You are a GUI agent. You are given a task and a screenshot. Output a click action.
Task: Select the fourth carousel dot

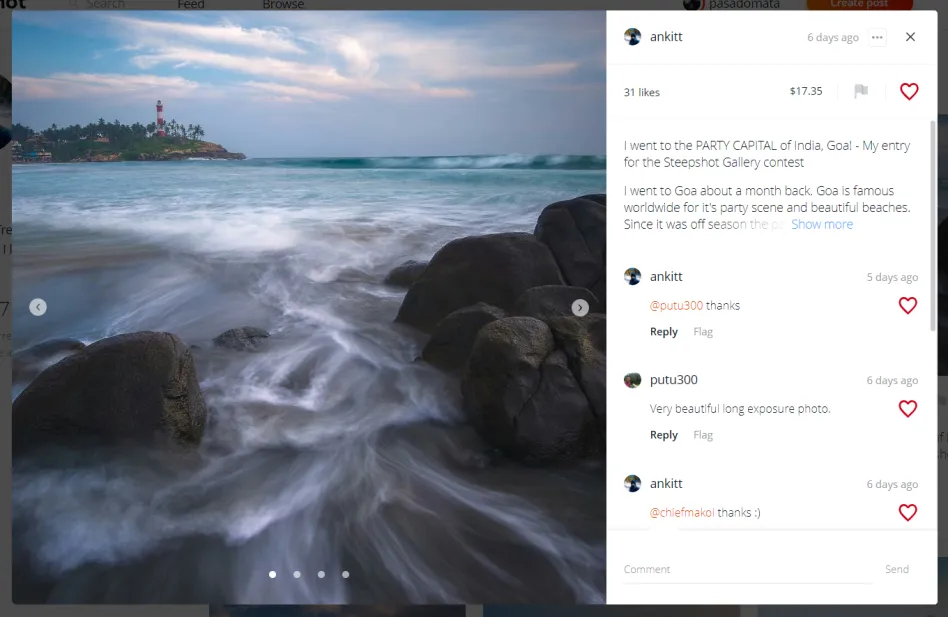tap(345, 575)
